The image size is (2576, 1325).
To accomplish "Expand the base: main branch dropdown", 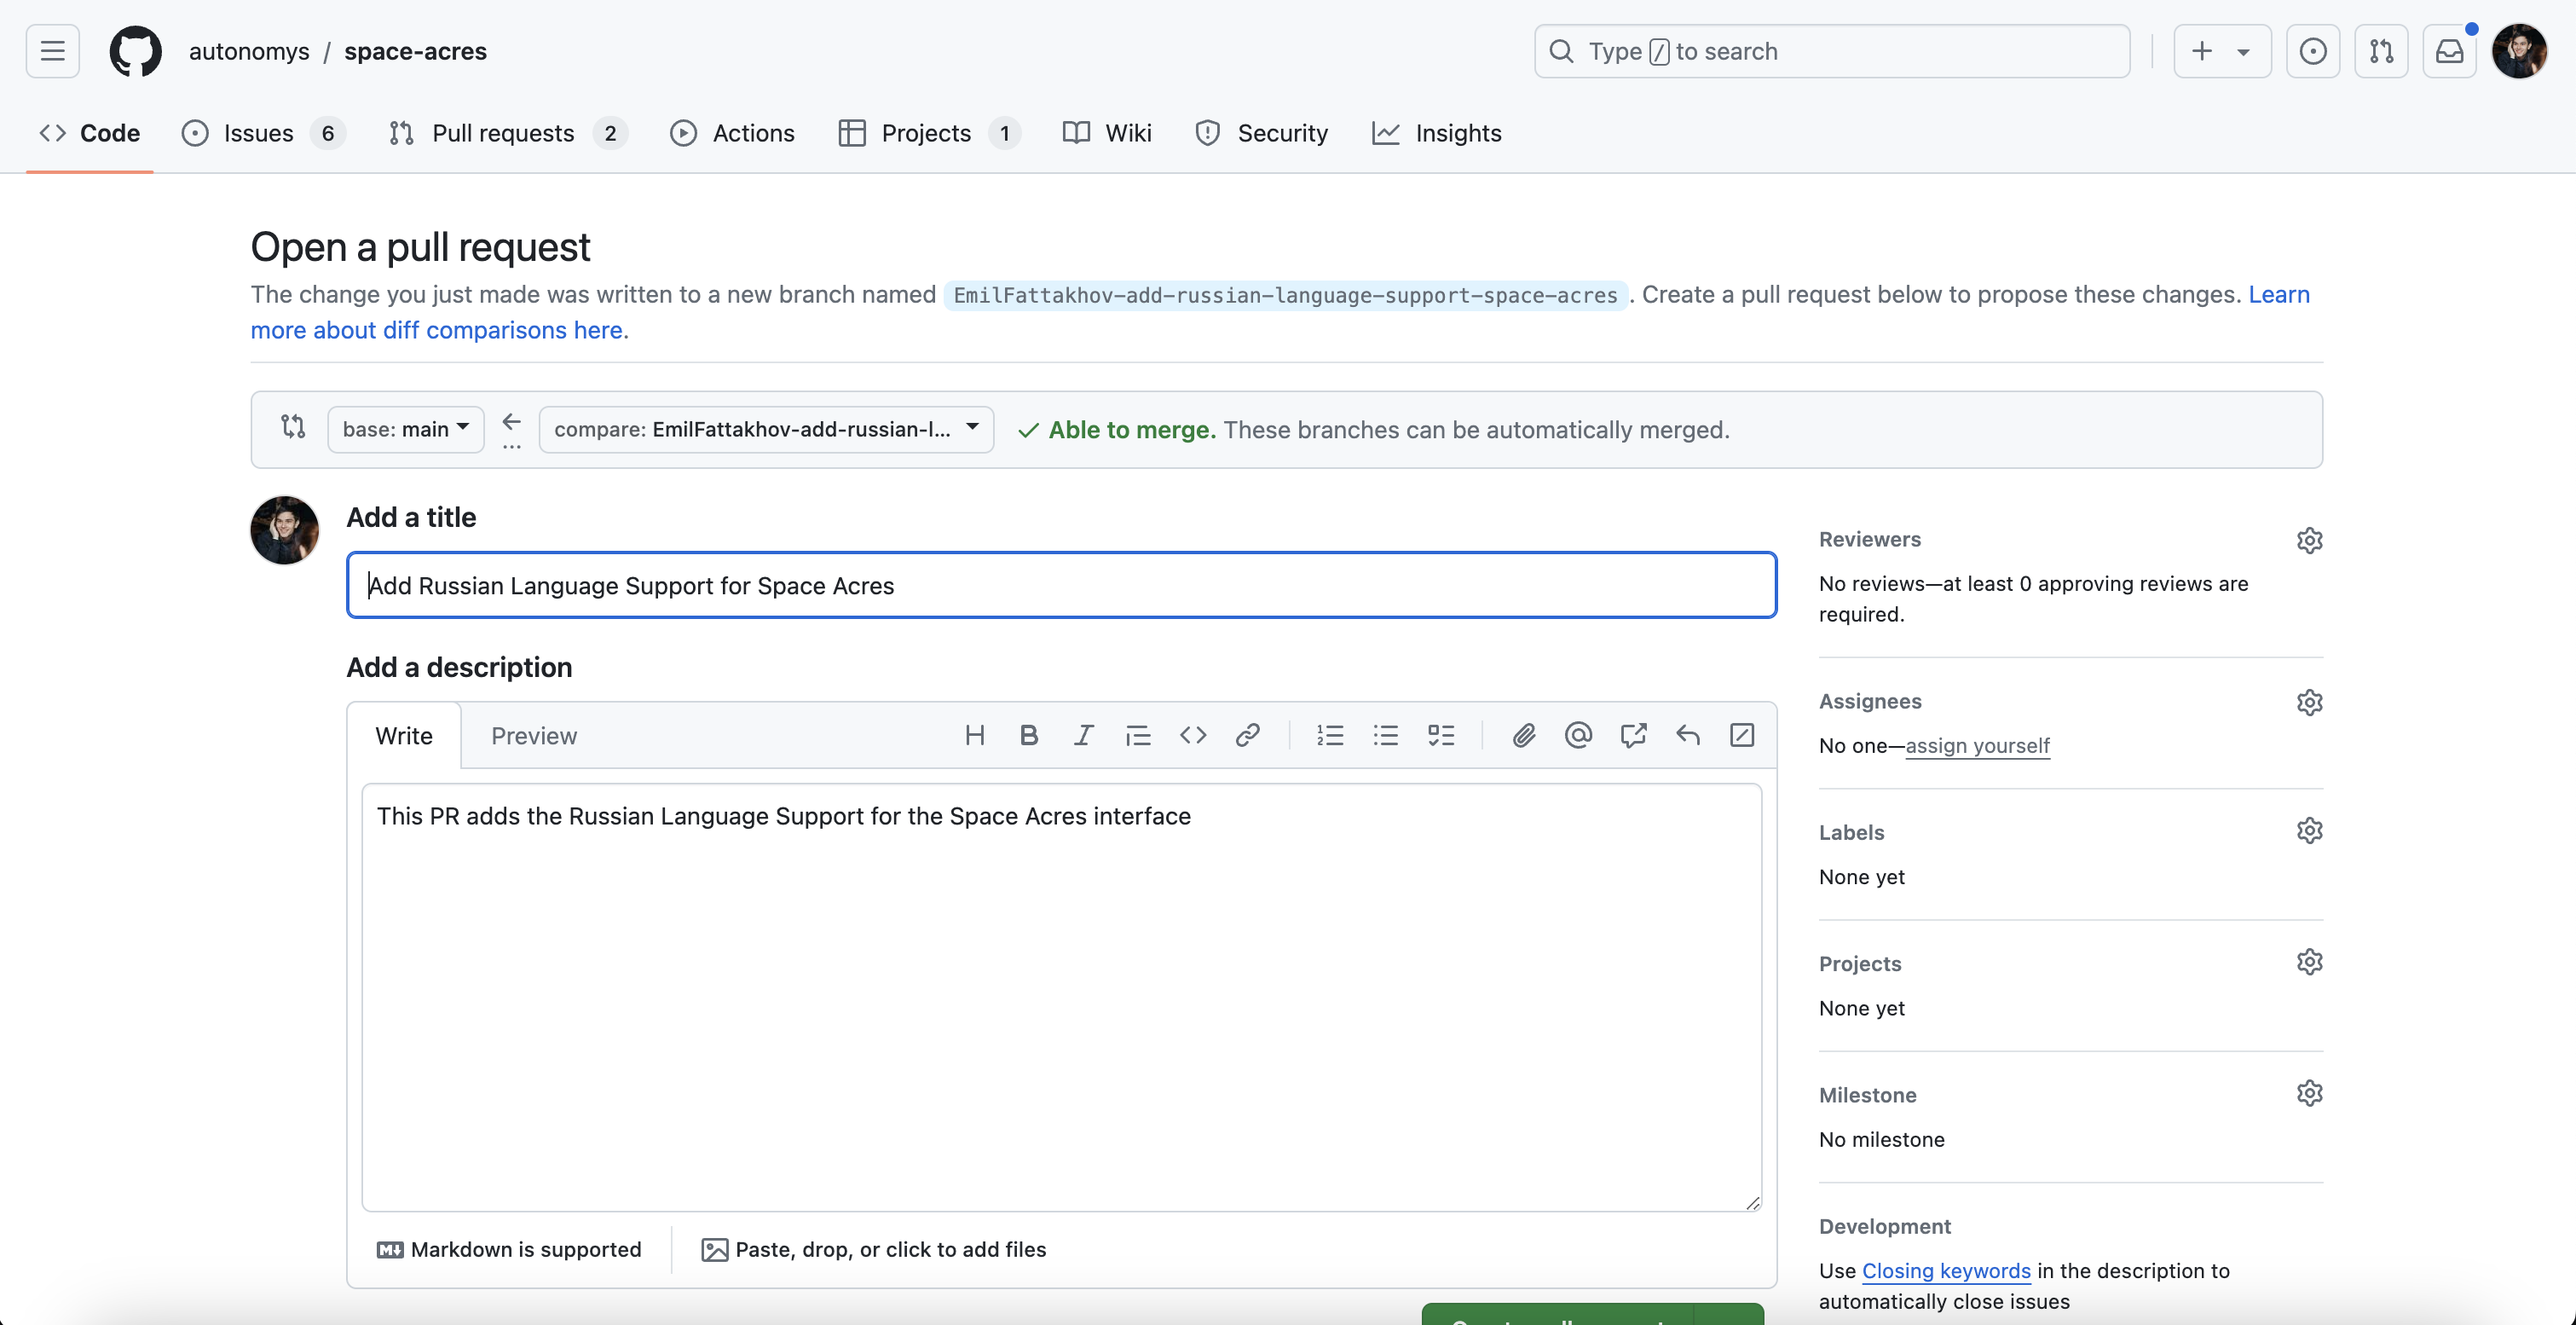I will [x=405, y=429].
